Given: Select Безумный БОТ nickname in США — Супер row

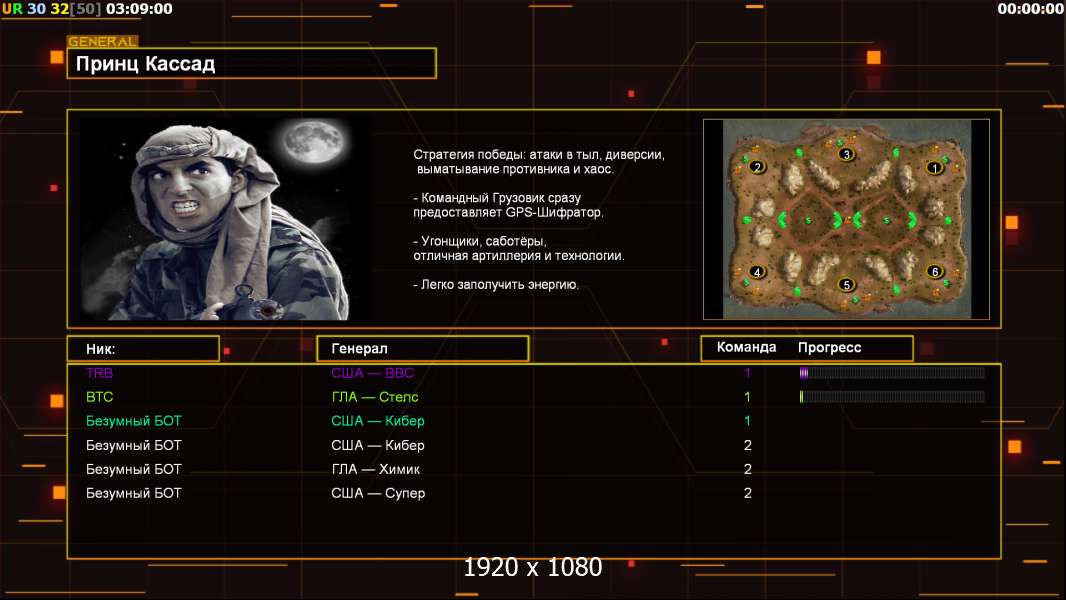Looking at the screenshot, I should [x=133, y=493].
